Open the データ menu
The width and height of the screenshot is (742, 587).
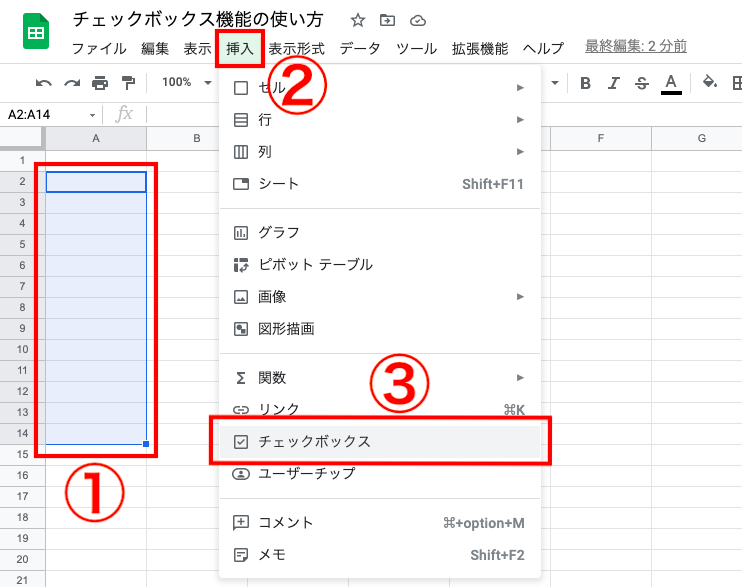360,48
